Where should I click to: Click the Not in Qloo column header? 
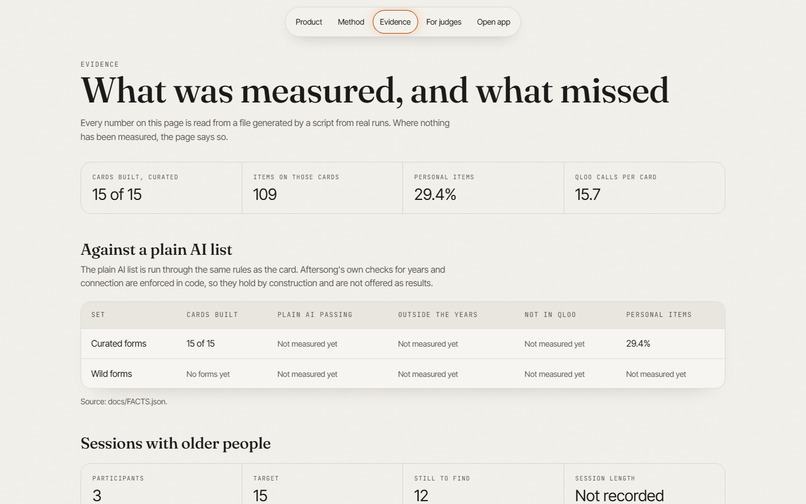pyautogui.click(x=550, y=315)
